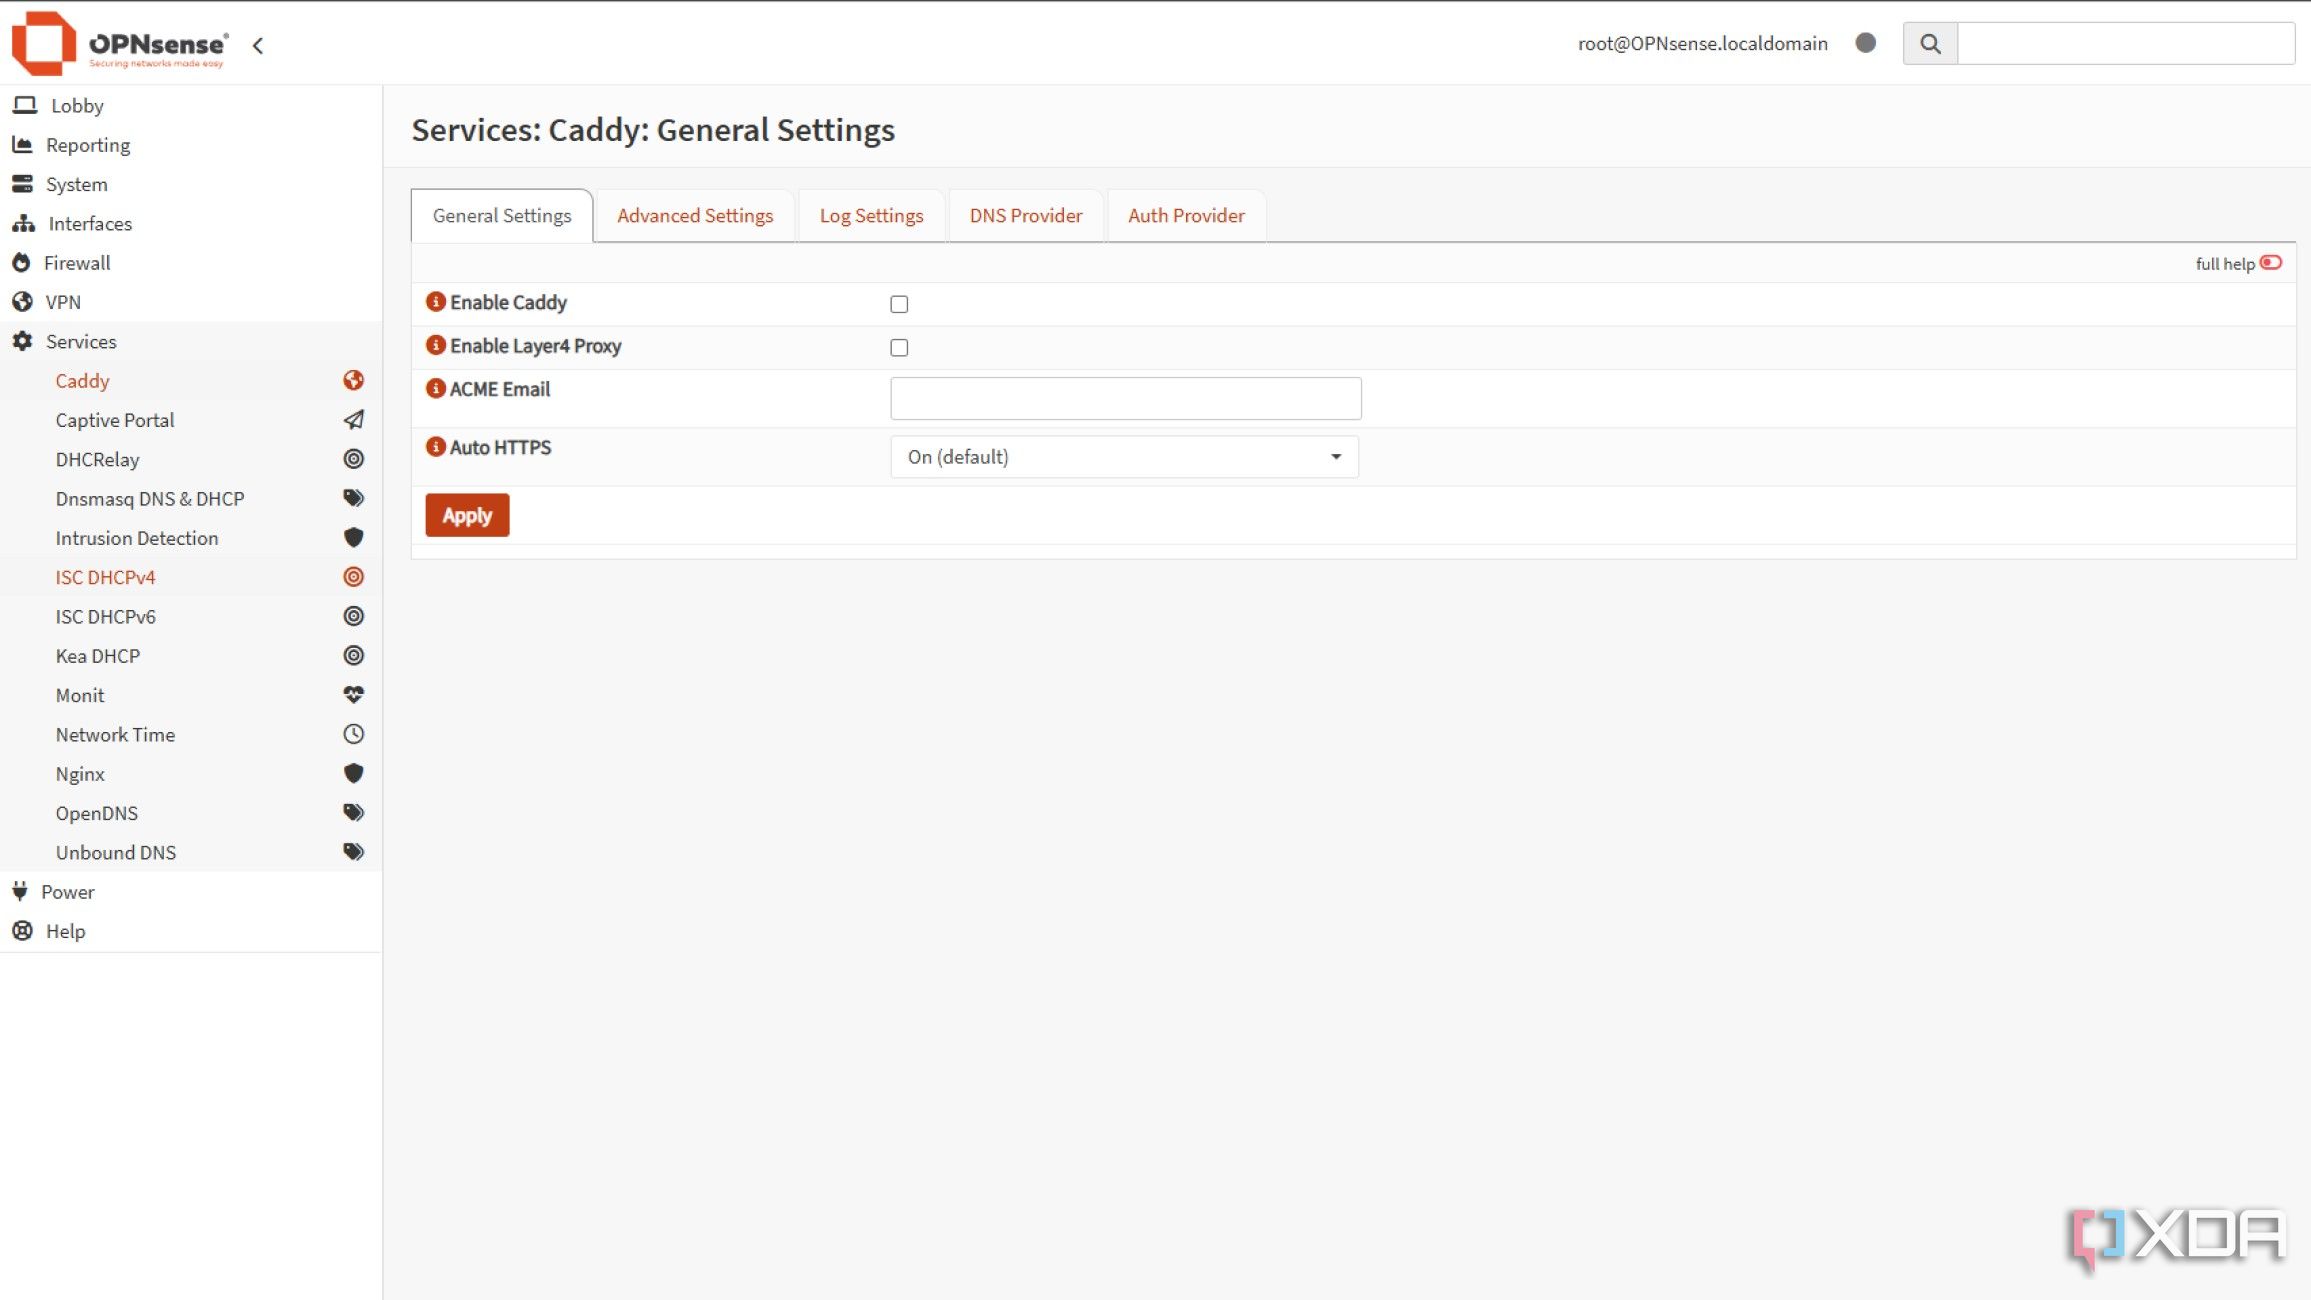Collapse the sidebar with the chevron arrow
The height and width of the screenshot is (1300, 2311).
coord(258,45)
